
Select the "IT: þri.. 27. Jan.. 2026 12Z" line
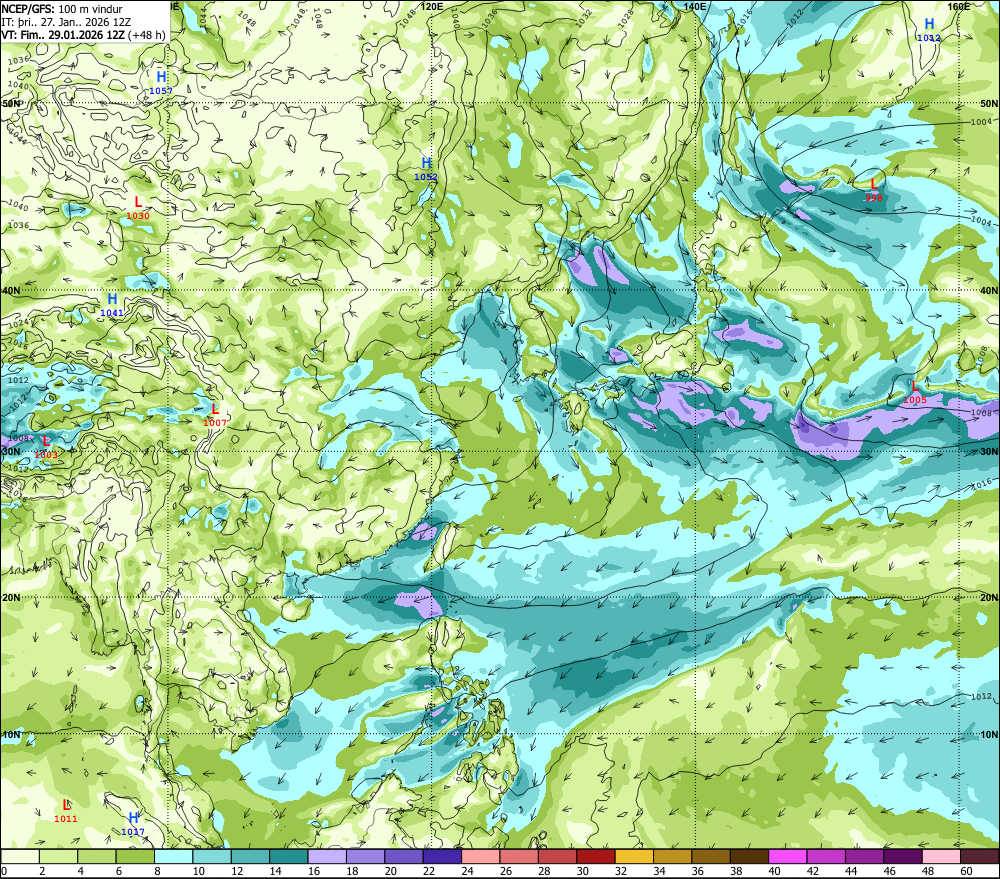66,22
